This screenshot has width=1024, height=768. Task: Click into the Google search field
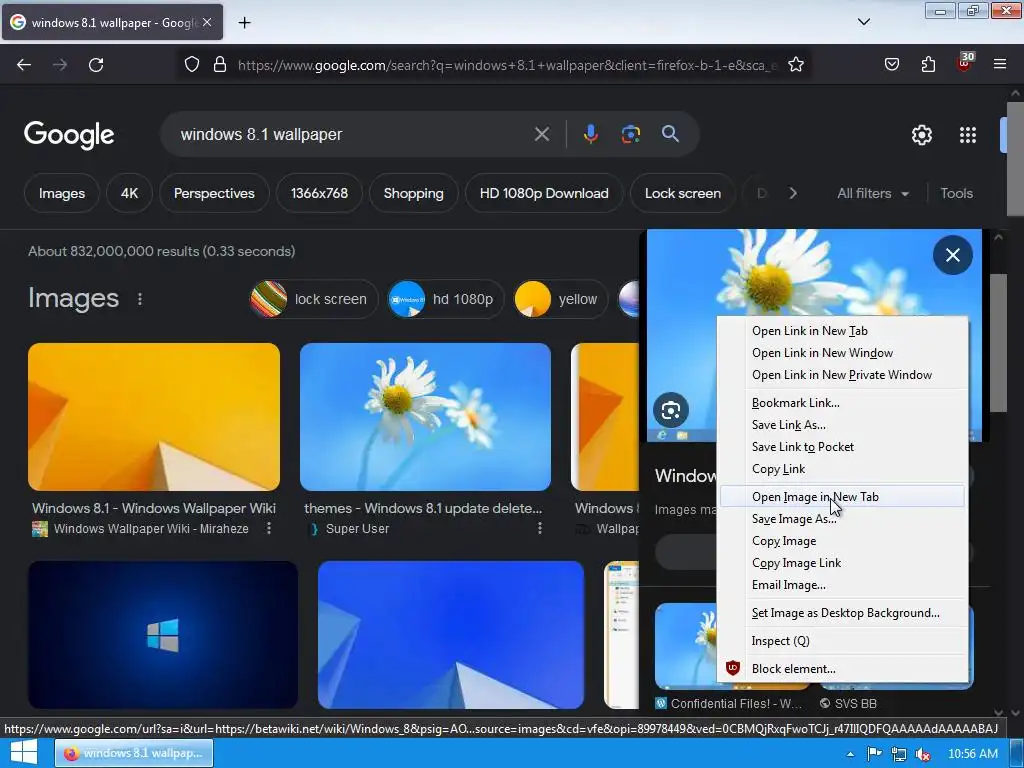pyautogui.click(x=353, y=135)
